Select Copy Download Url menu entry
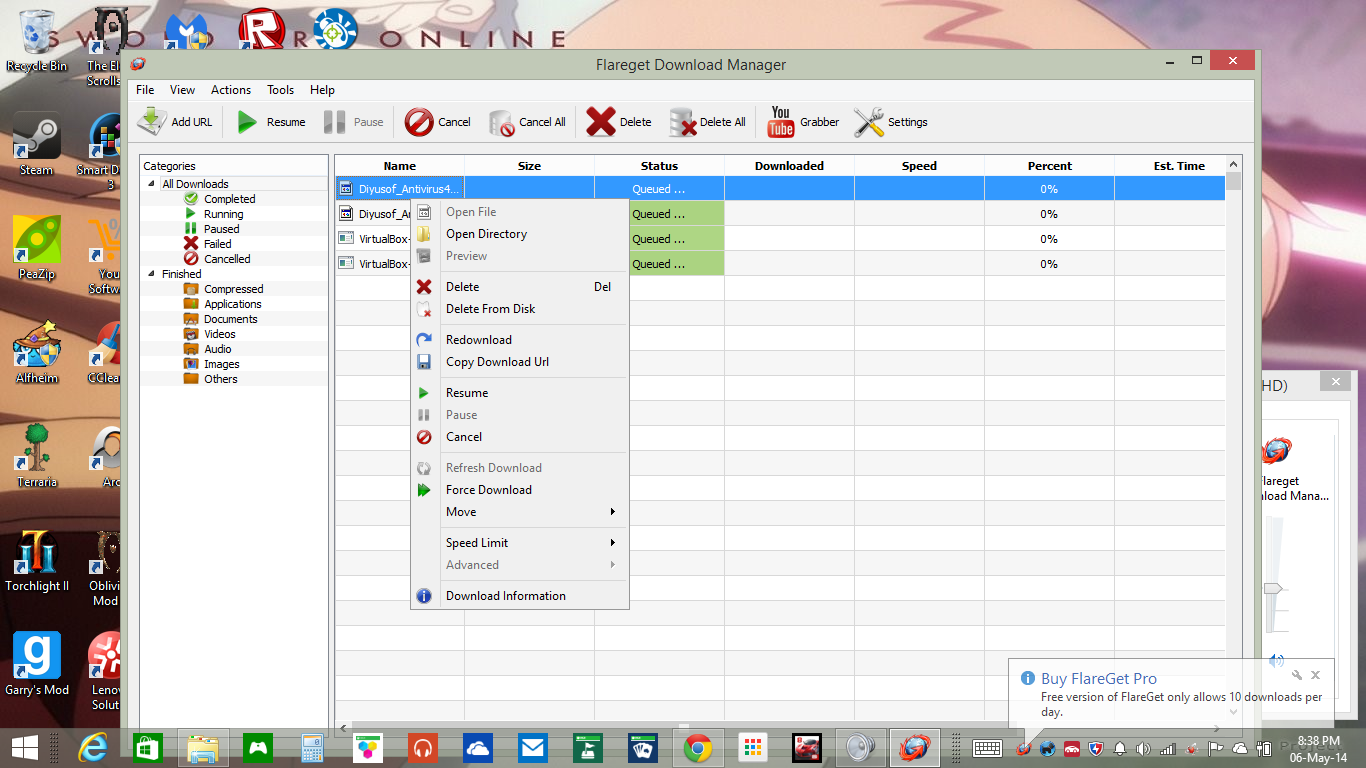The height and width of the screenshot is (768, 1366). pos(520,362)
